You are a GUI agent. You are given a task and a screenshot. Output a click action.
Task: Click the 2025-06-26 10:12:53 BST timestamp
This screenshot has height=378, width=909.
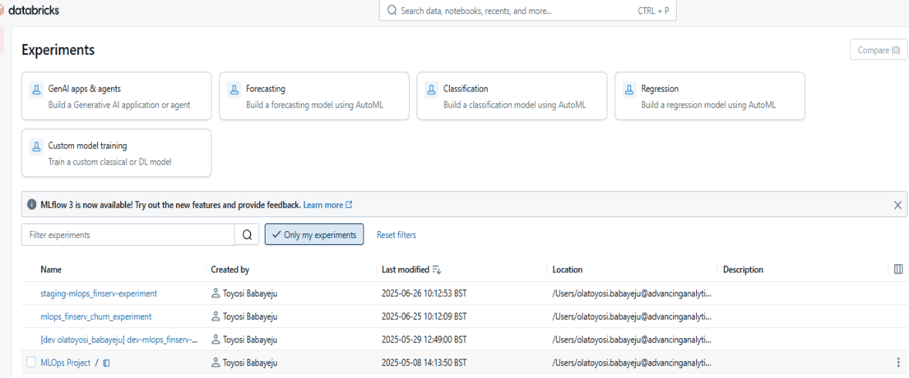pyautogui.click(x=424, y=293)
